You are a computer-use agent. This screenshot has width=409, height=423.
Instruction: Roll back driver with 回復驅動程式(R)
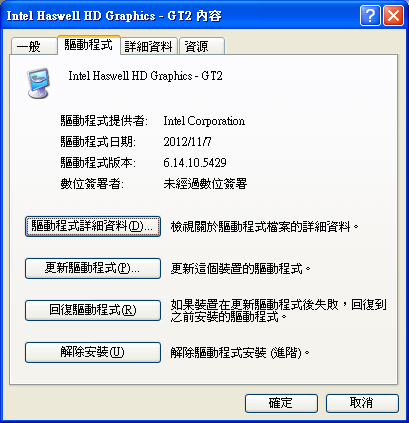pos(93,310)
